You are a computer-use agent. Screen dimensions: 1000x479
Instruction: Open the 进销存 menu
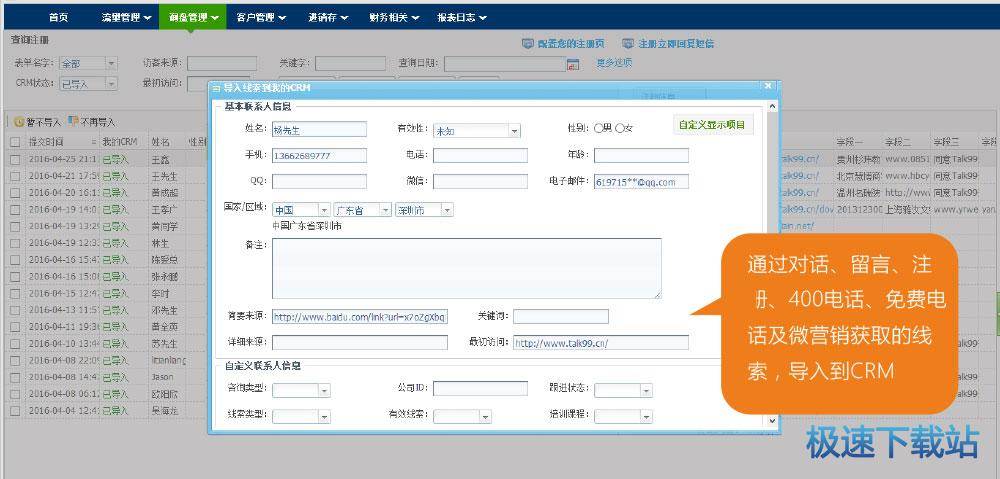click(x=328, y=18)
